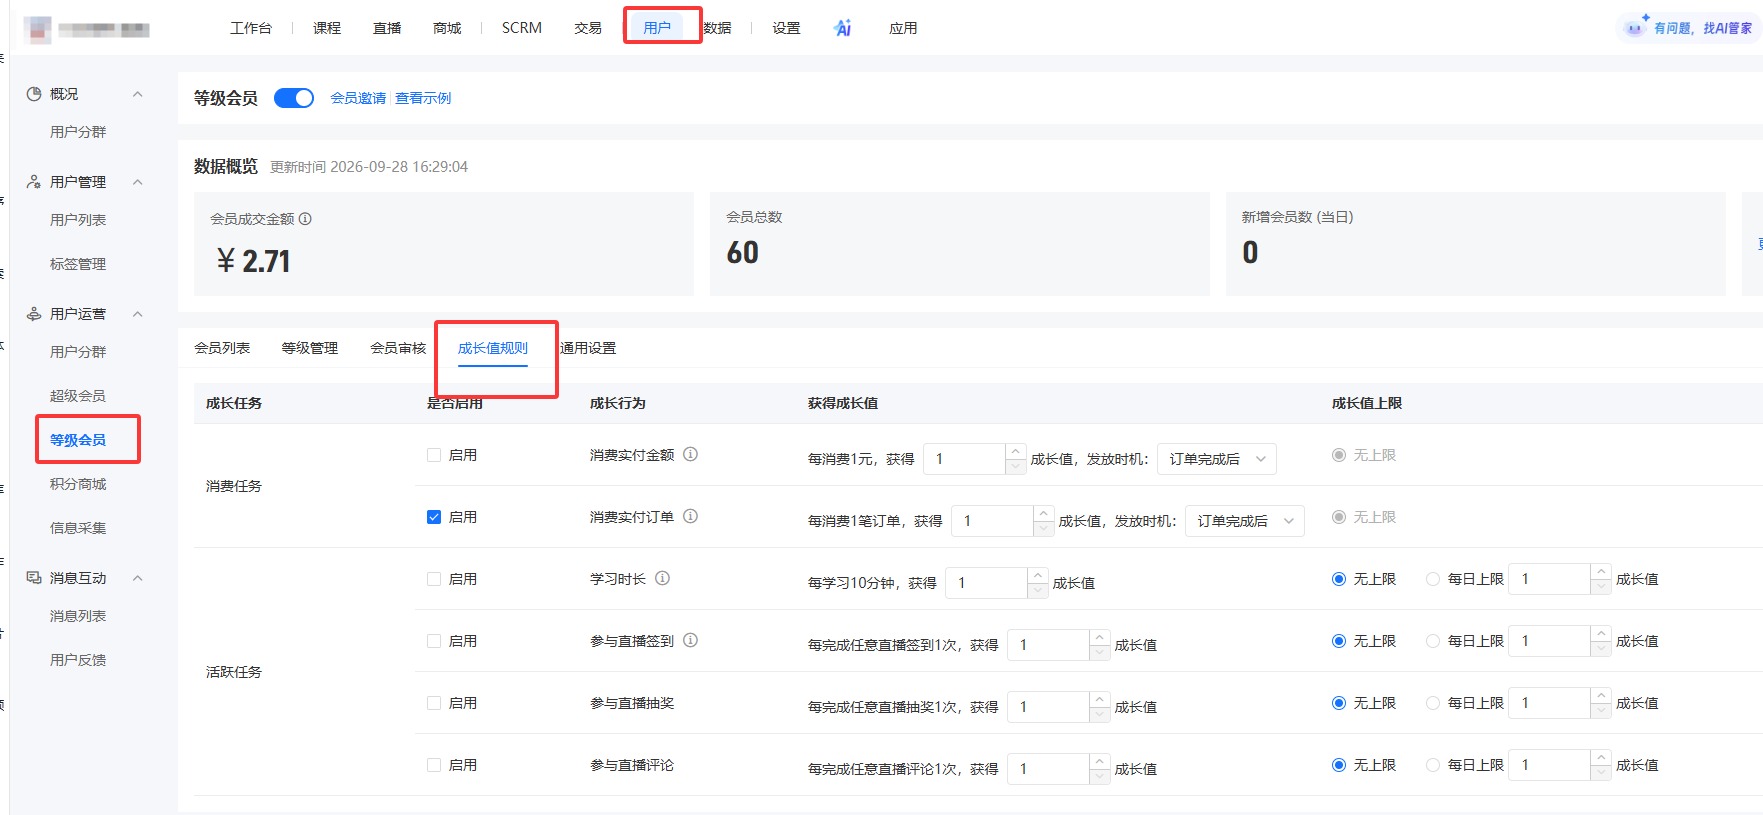Enable the 学习时长 checkbox

coord(434,579)
